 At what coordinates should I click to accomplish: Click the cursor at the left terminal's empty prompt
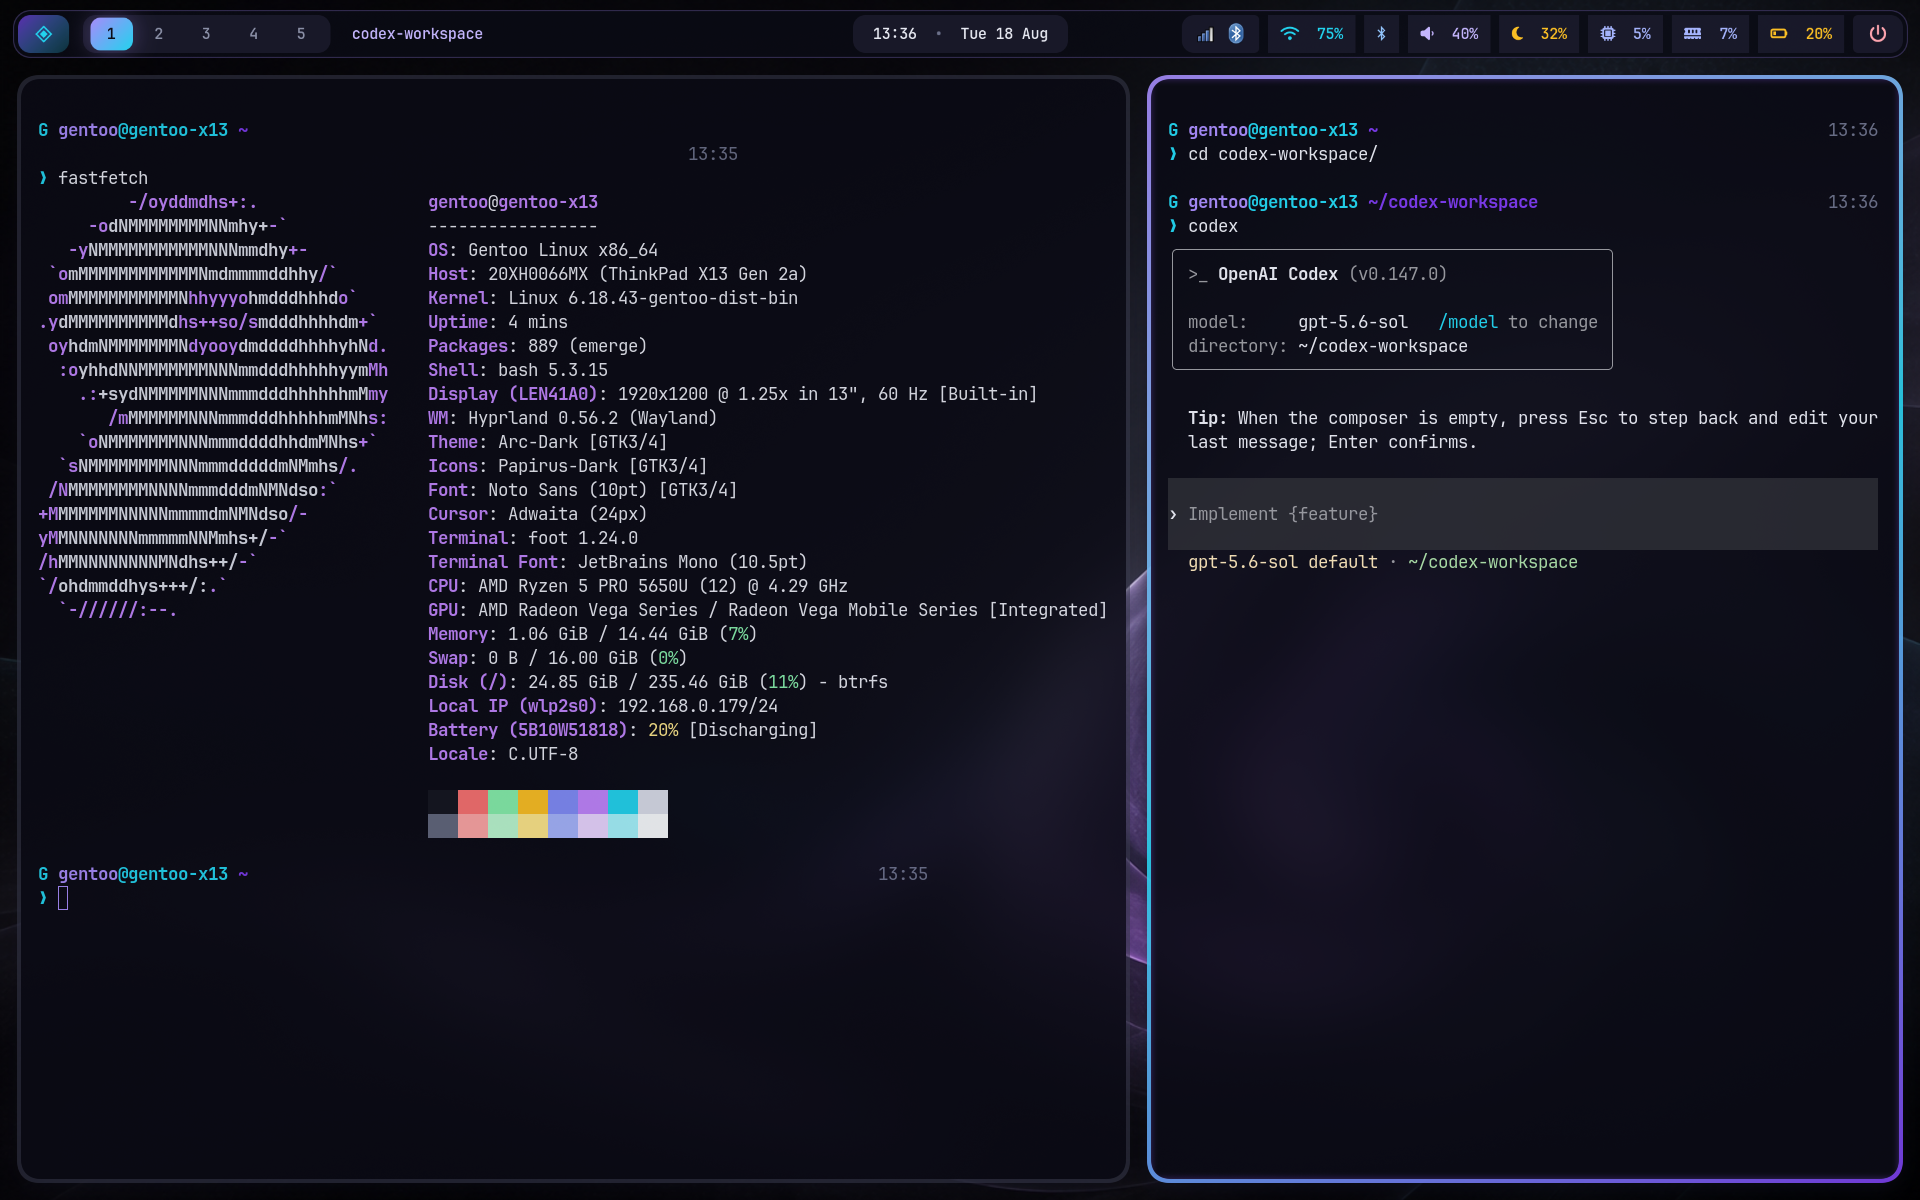63,898
